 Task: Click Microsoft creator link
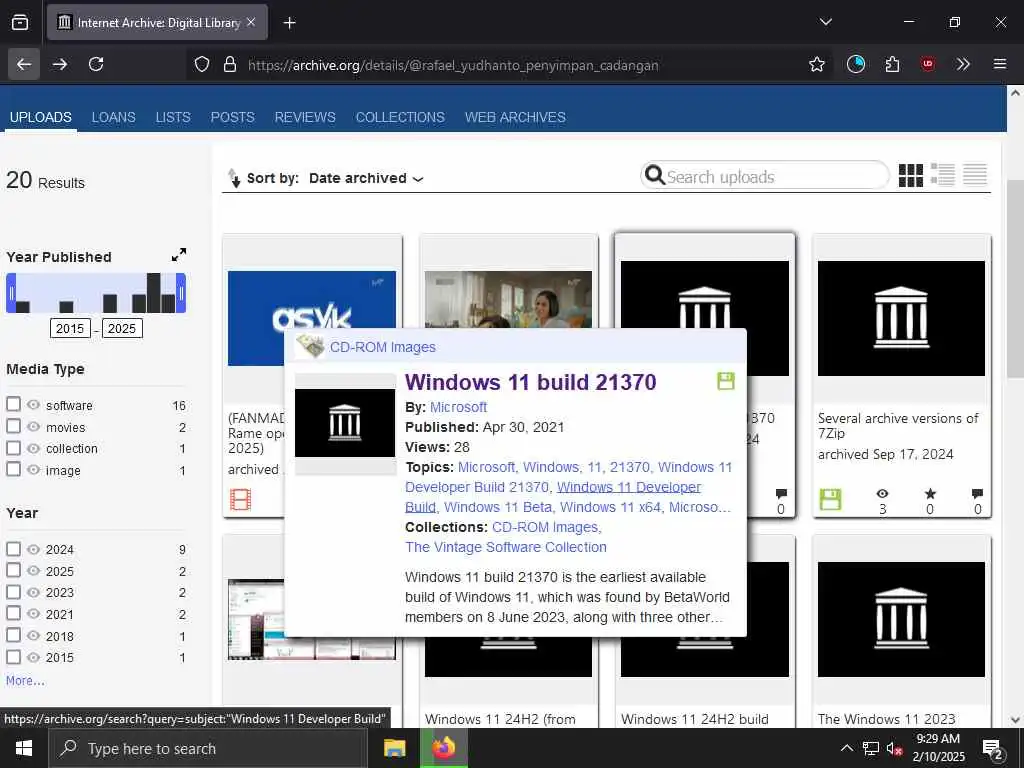(458, 407)
